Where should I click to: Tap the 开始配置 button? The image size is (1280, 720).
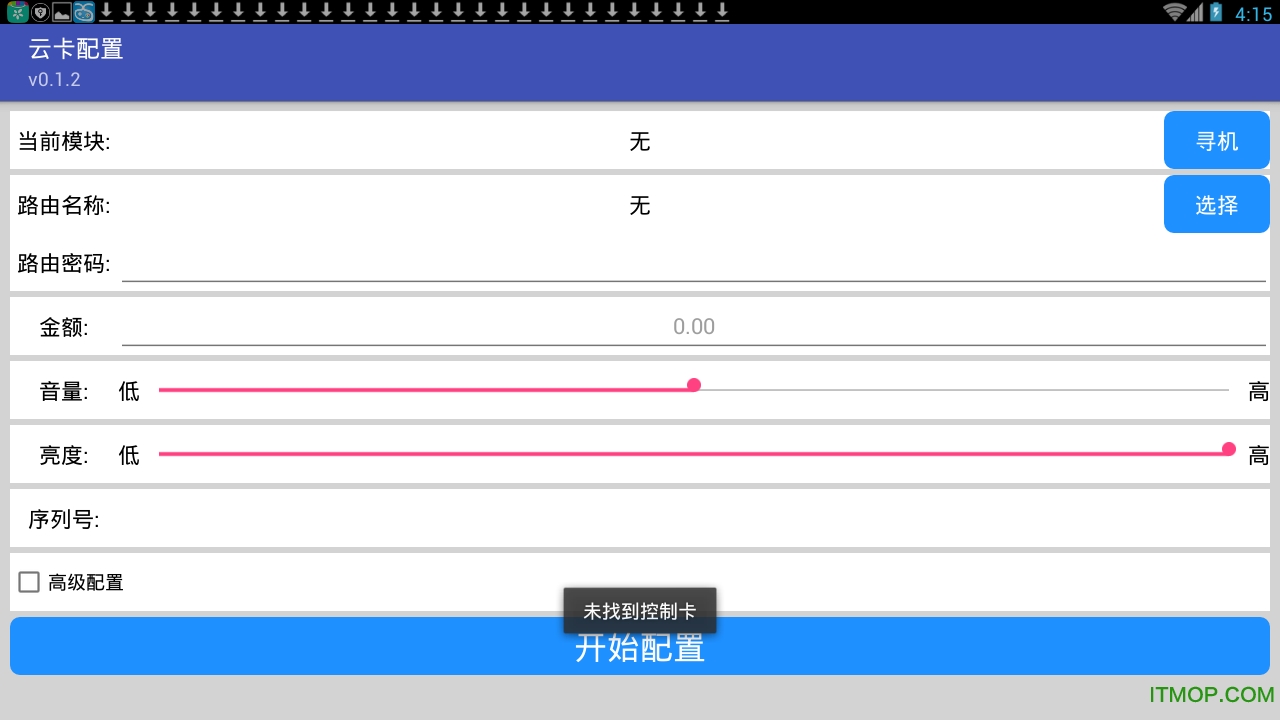[x=640, y=647]
